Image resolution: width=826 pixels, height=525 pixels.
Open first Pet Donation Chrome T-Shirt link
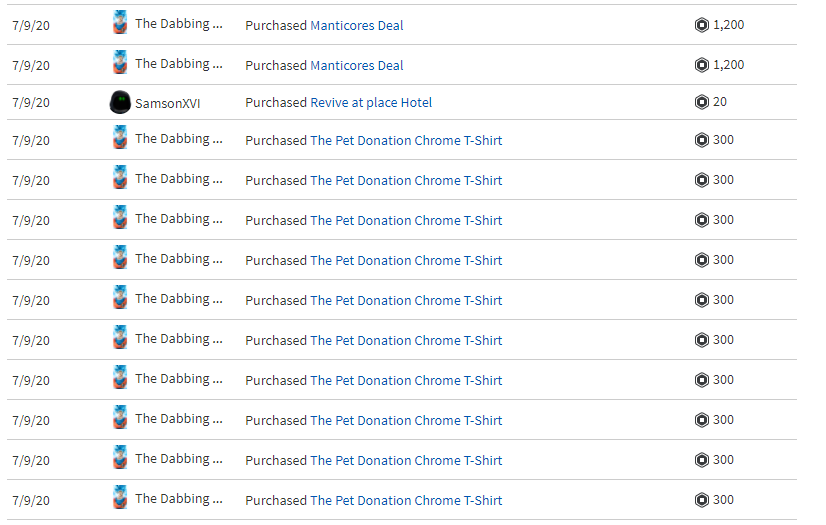pos(406,141)
